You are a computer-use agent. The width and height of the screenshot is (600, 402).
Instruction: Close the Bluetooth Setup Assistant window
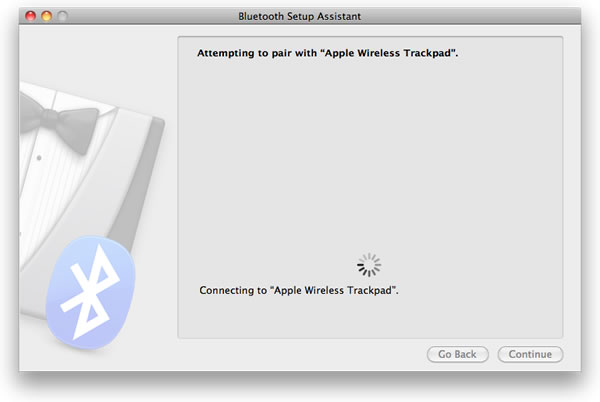coord(29,17)
